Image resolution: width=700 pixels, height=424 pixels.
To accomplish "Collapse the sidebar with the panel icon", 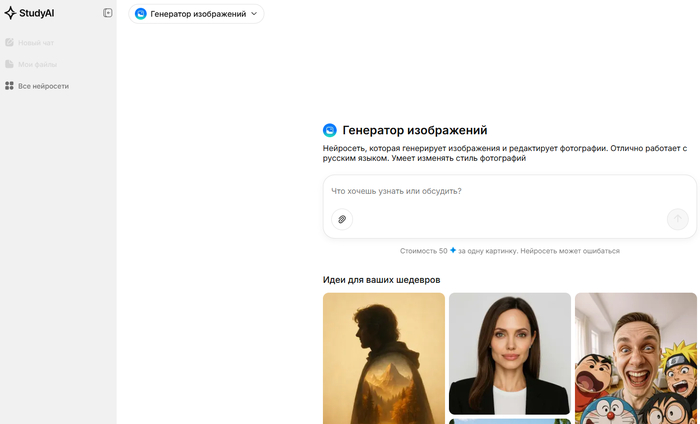I will click(108, 13).
